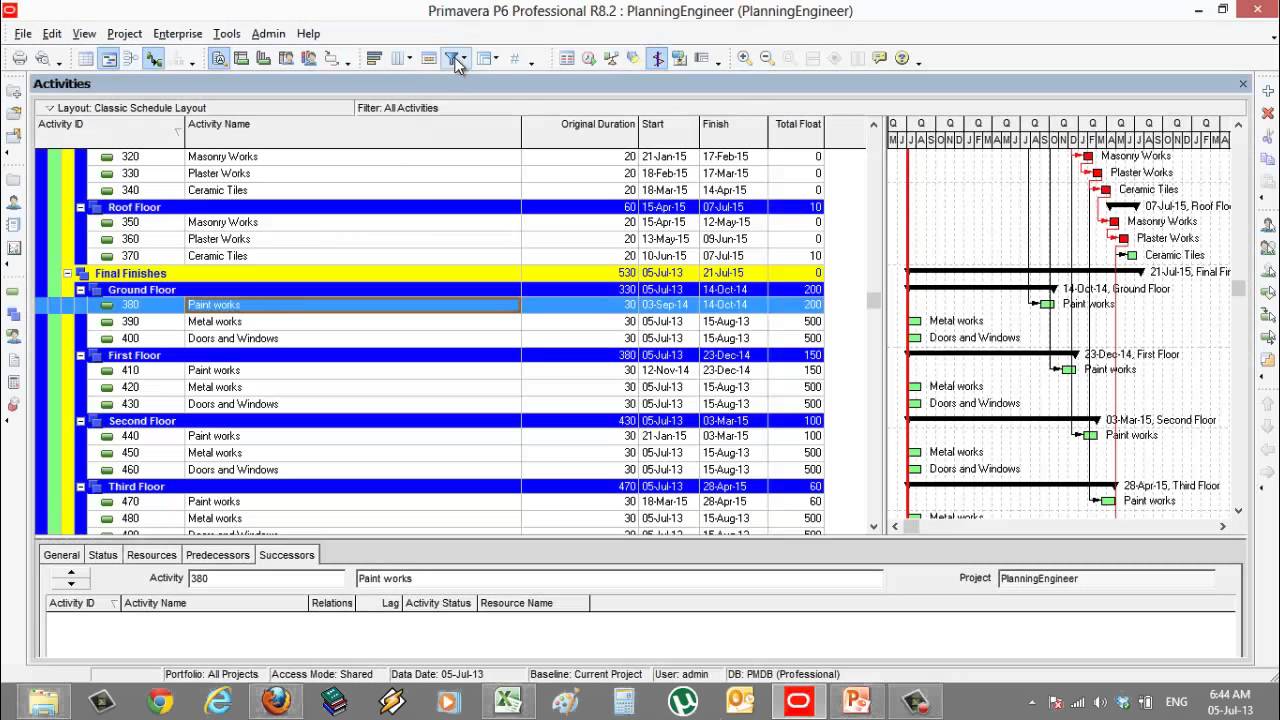Open Google Chrome from the taskbar
This screenshot has width=1280, height=720.
pyautogui.click(x=160, y=701)
